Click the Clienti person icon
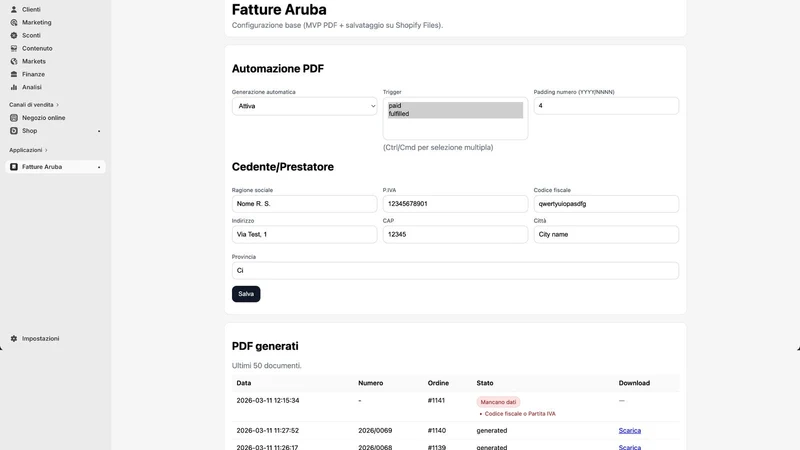Image resolution: width=800 pixels, height=450 pixels. coord(14,9)
